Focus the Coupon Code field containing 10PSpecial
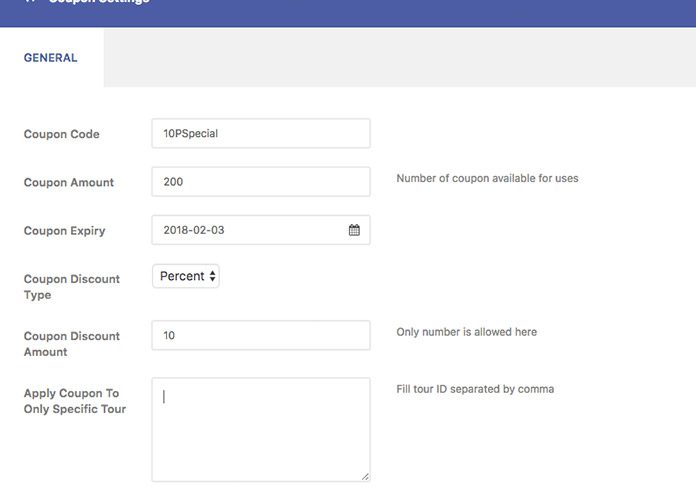The width and height of the screenshot is (696, 490). point(261,133)
